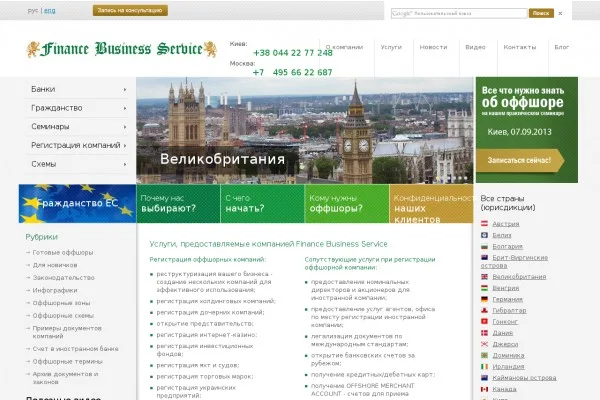Open the Счет в иностранном банке rubric

click(x=75, y=349)
